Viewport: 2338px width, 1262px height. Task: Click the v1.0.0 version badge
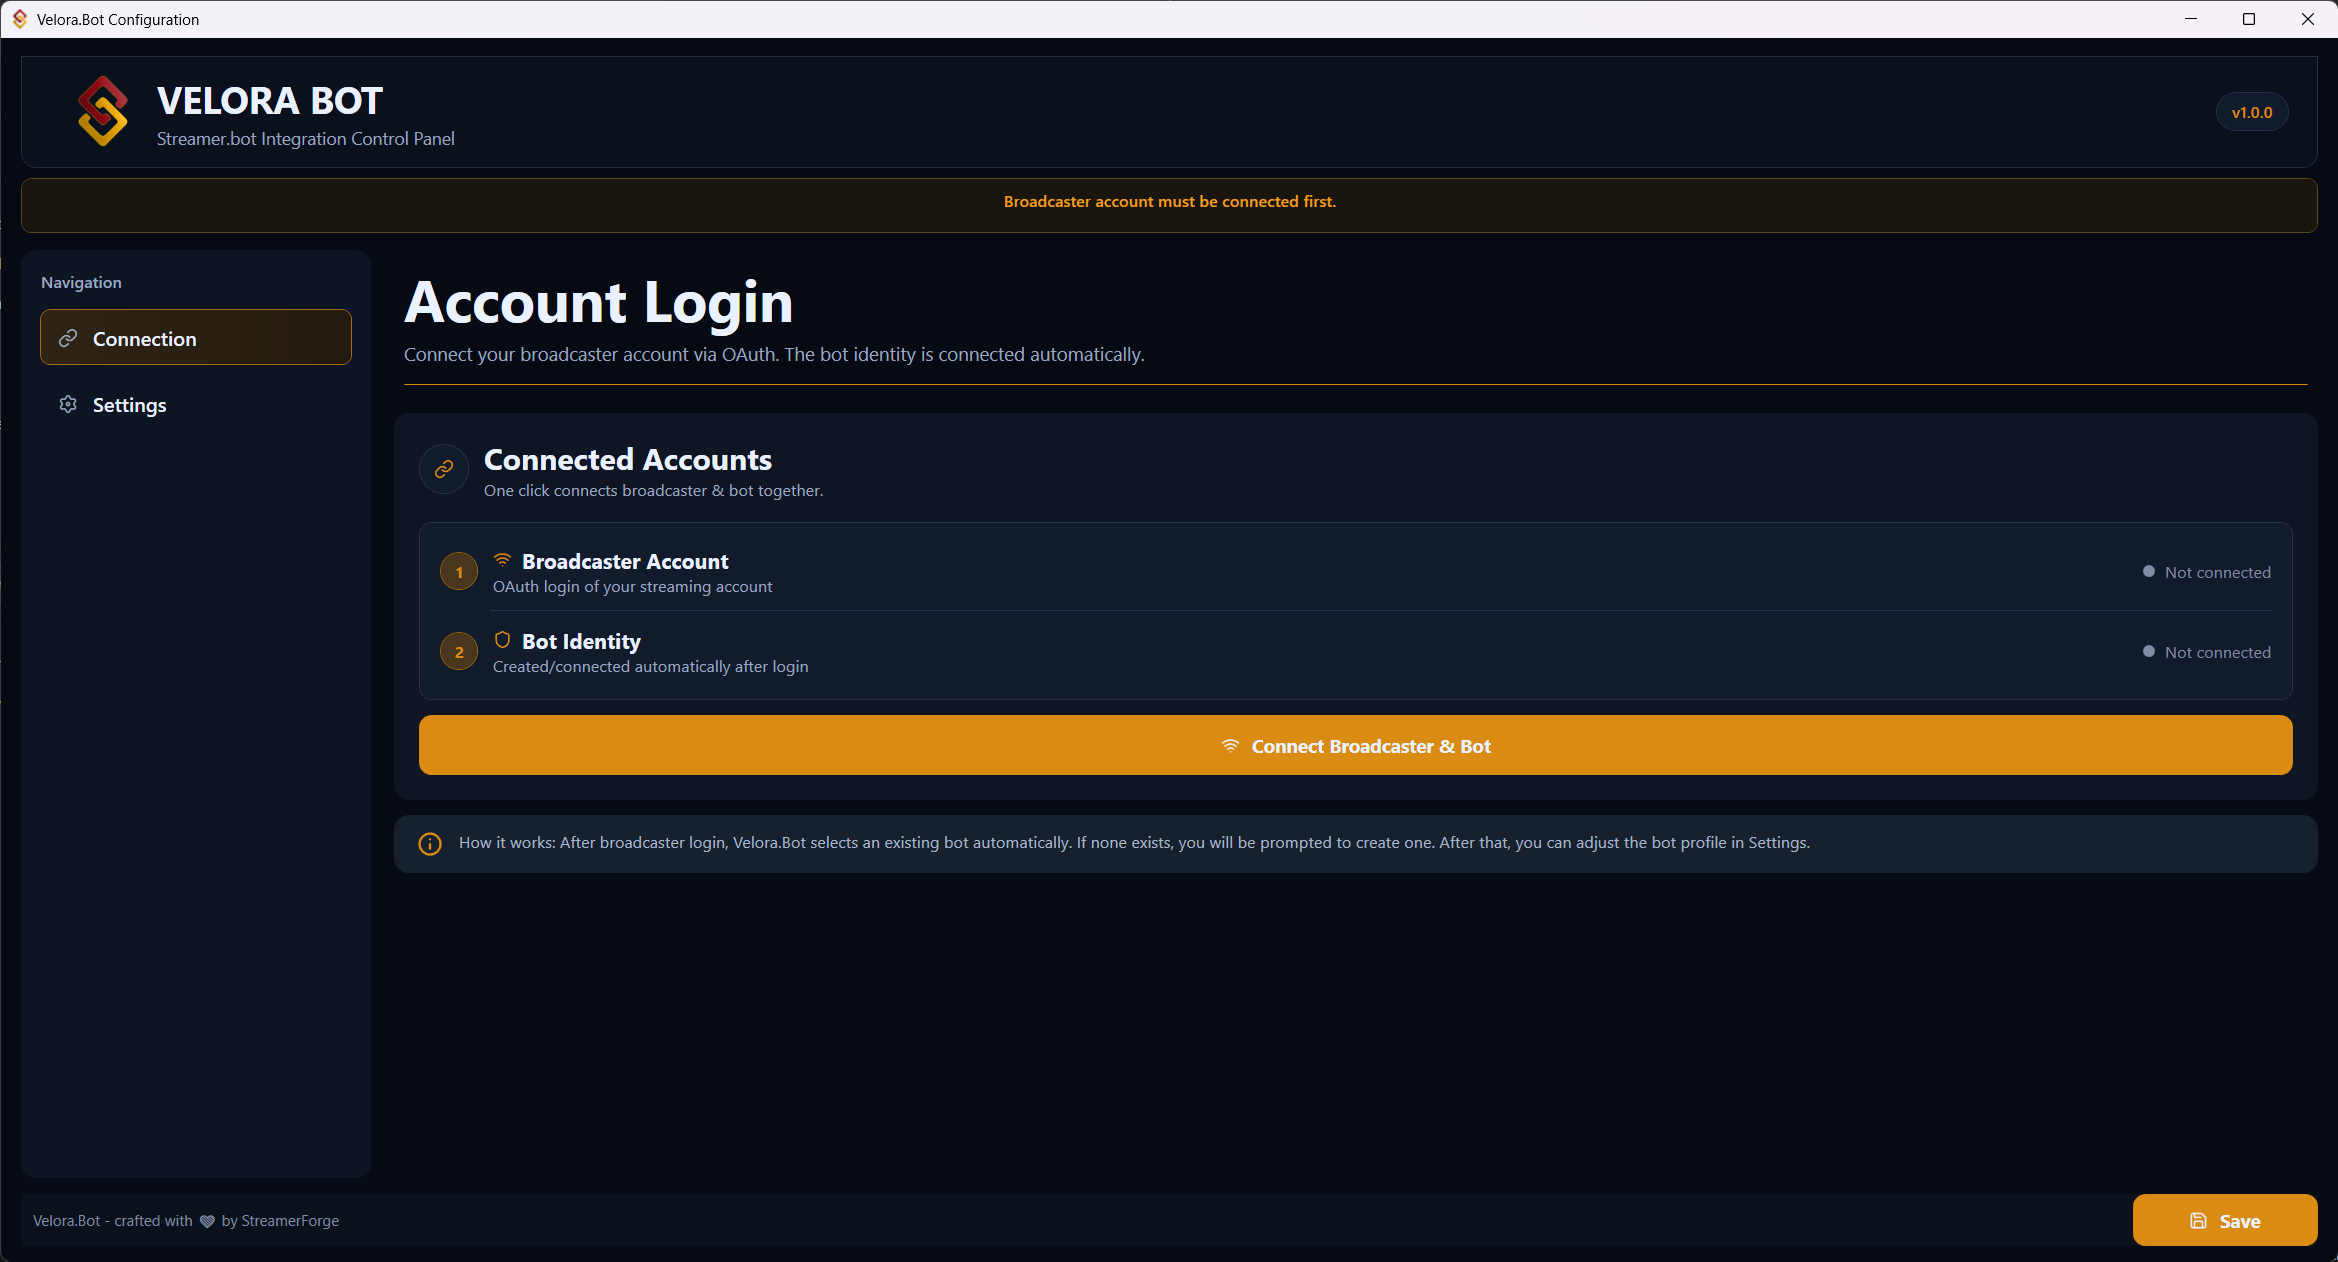click(x=2252, y=113)
